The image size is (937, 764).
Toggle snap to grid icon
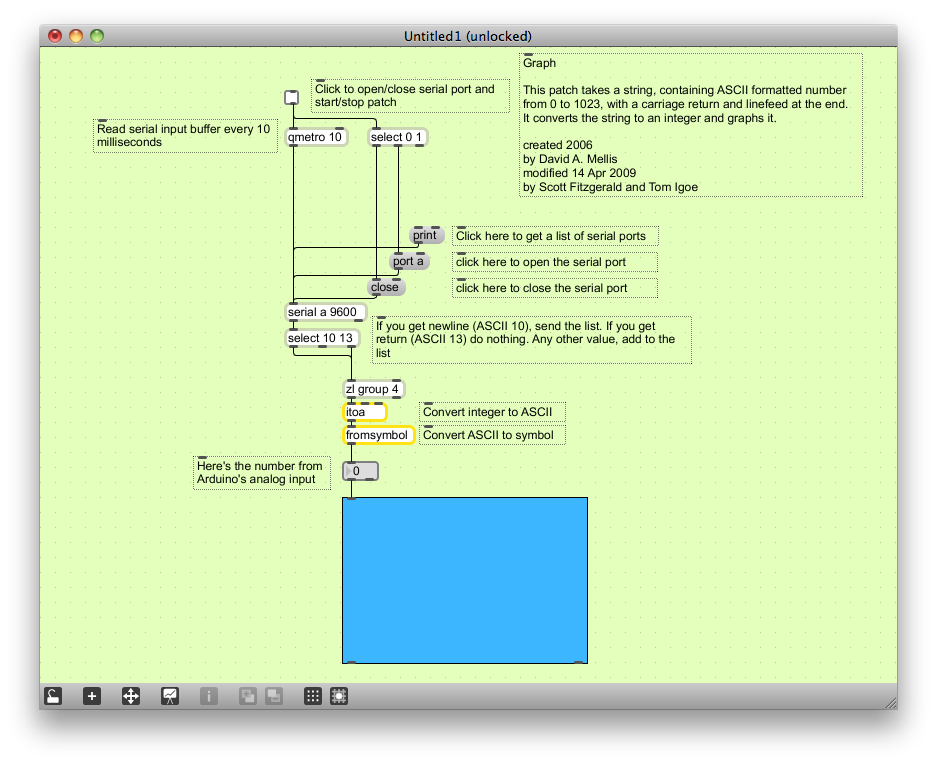click(x=339, y=696)
